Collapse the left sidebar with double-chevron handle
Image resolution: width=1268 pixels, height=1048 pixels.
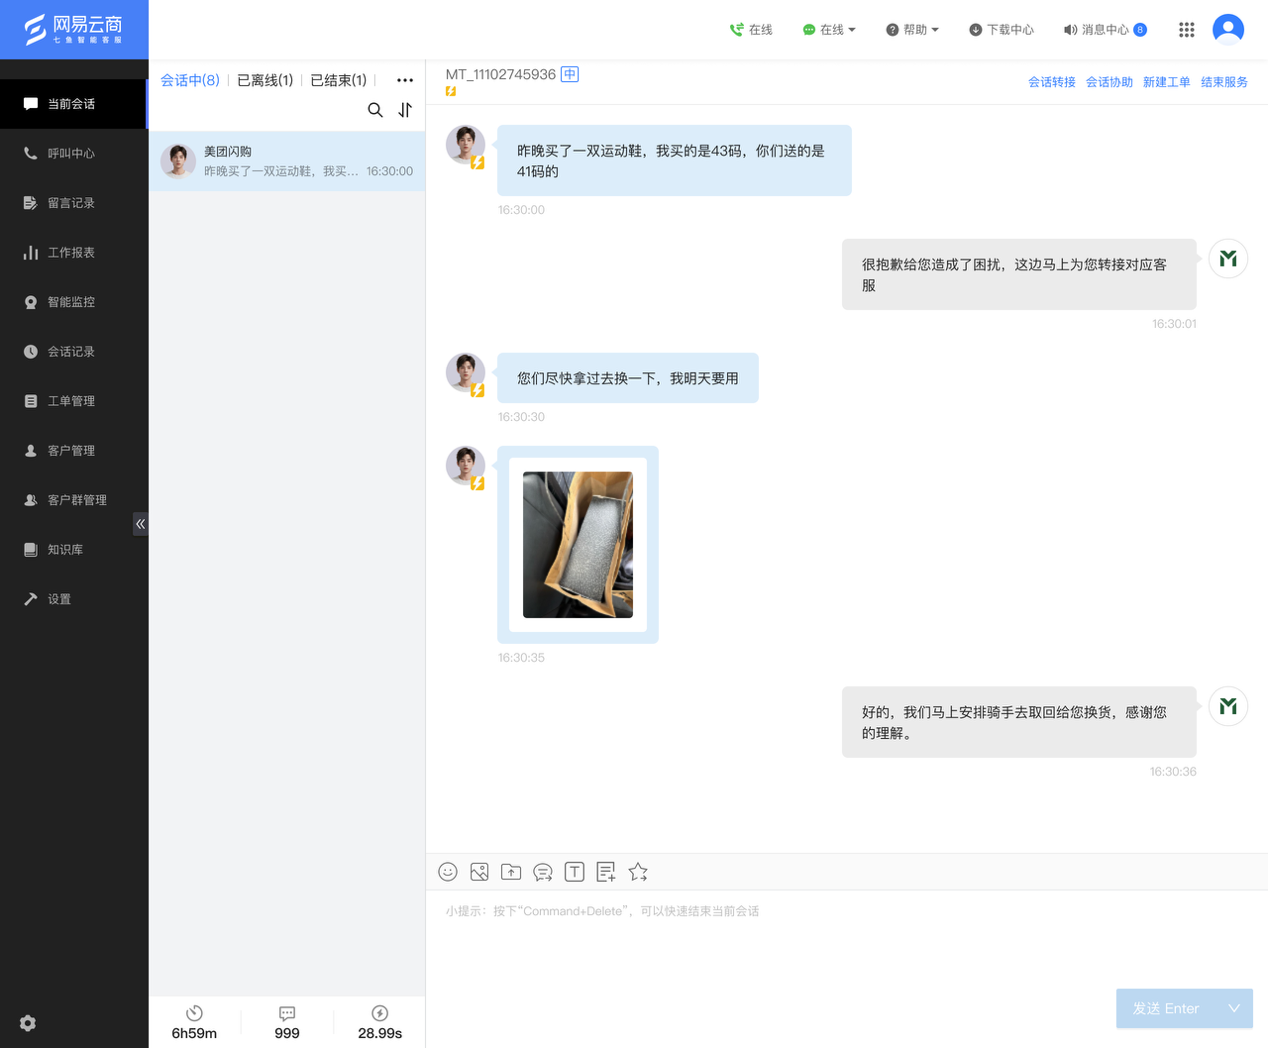pyautogui.click(x=140, y=524)
